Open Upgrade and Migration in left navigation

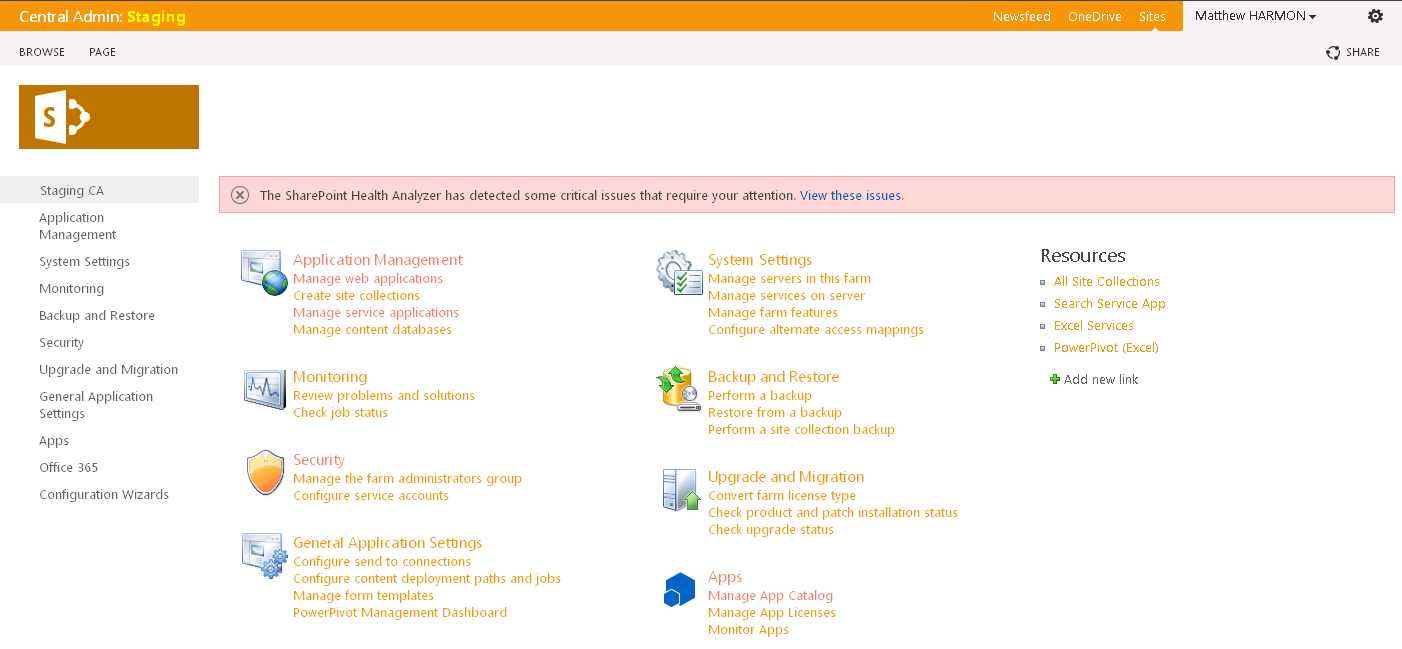coord(109,370)
